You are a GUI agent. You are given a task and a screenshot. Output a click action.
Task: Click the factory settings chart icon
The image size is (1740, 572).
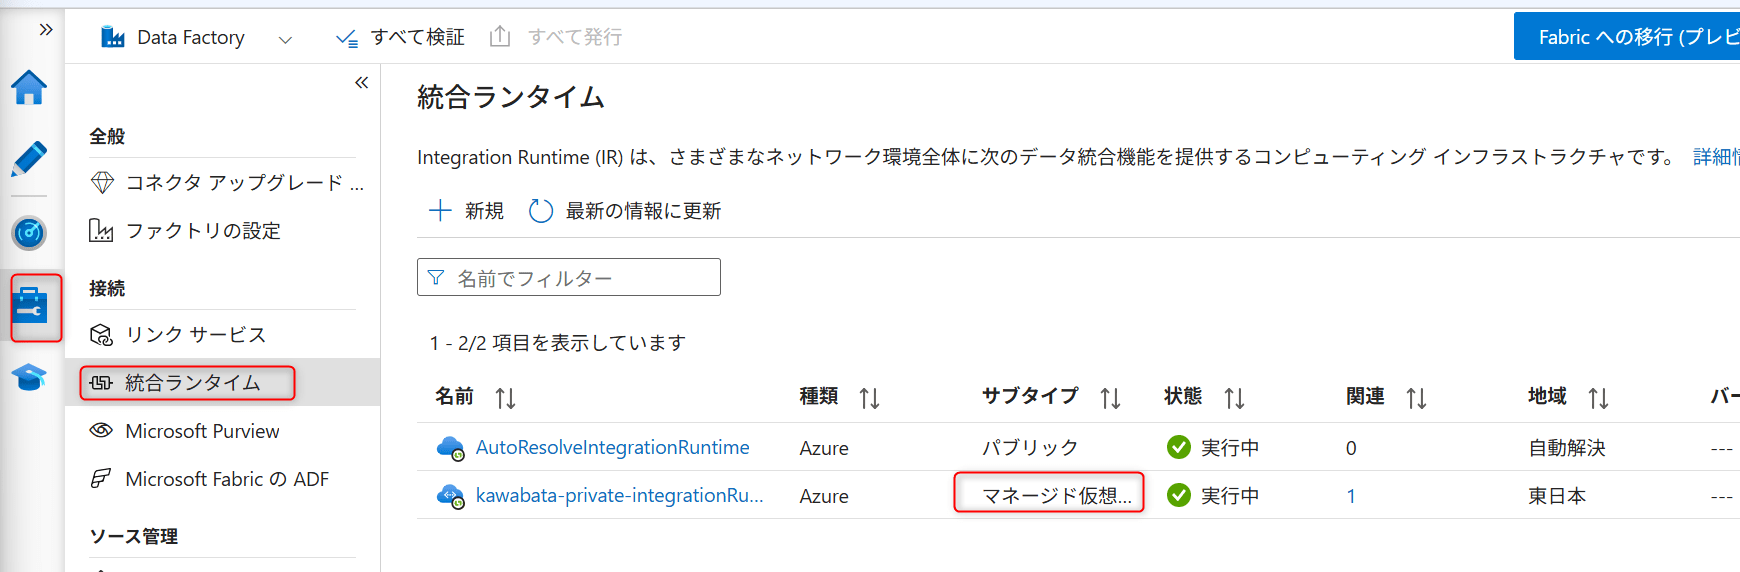pos(101,231)
